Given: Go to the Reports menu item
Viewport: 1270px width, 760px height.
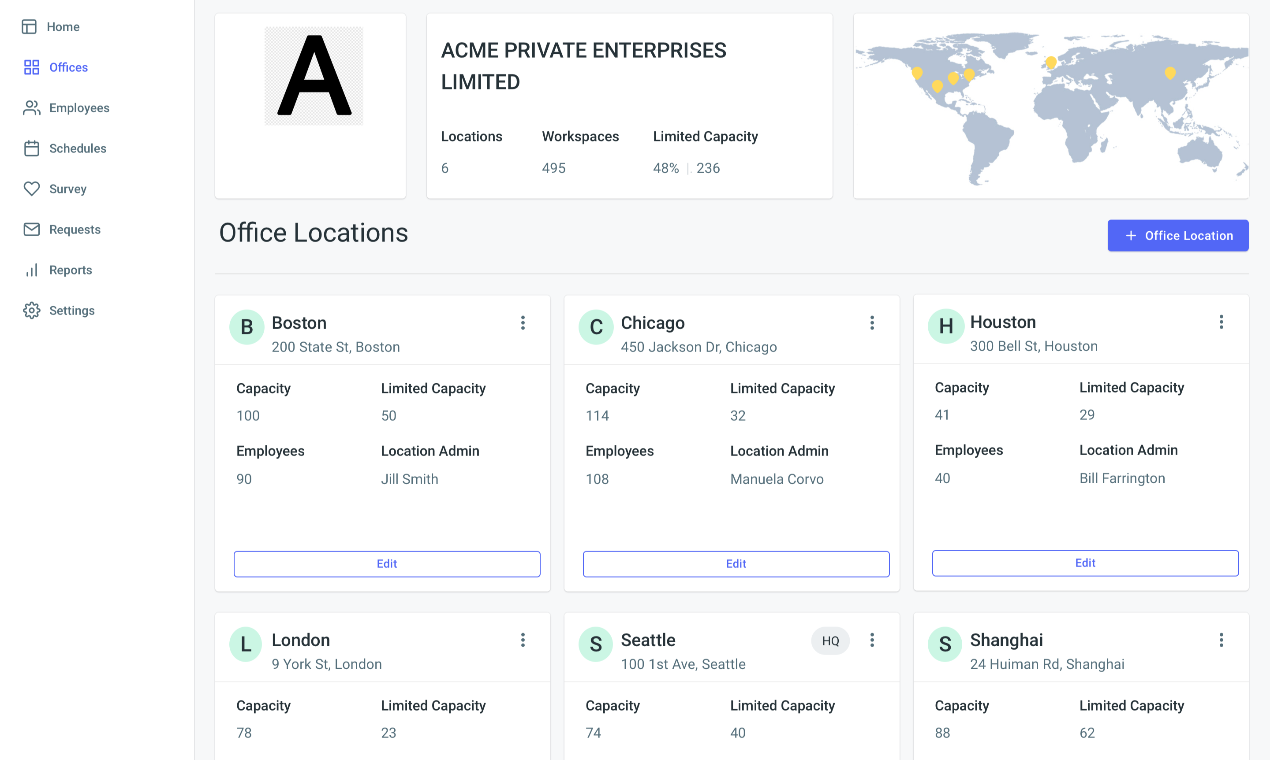Looking at the screenshot, I should tap(70, 270).
